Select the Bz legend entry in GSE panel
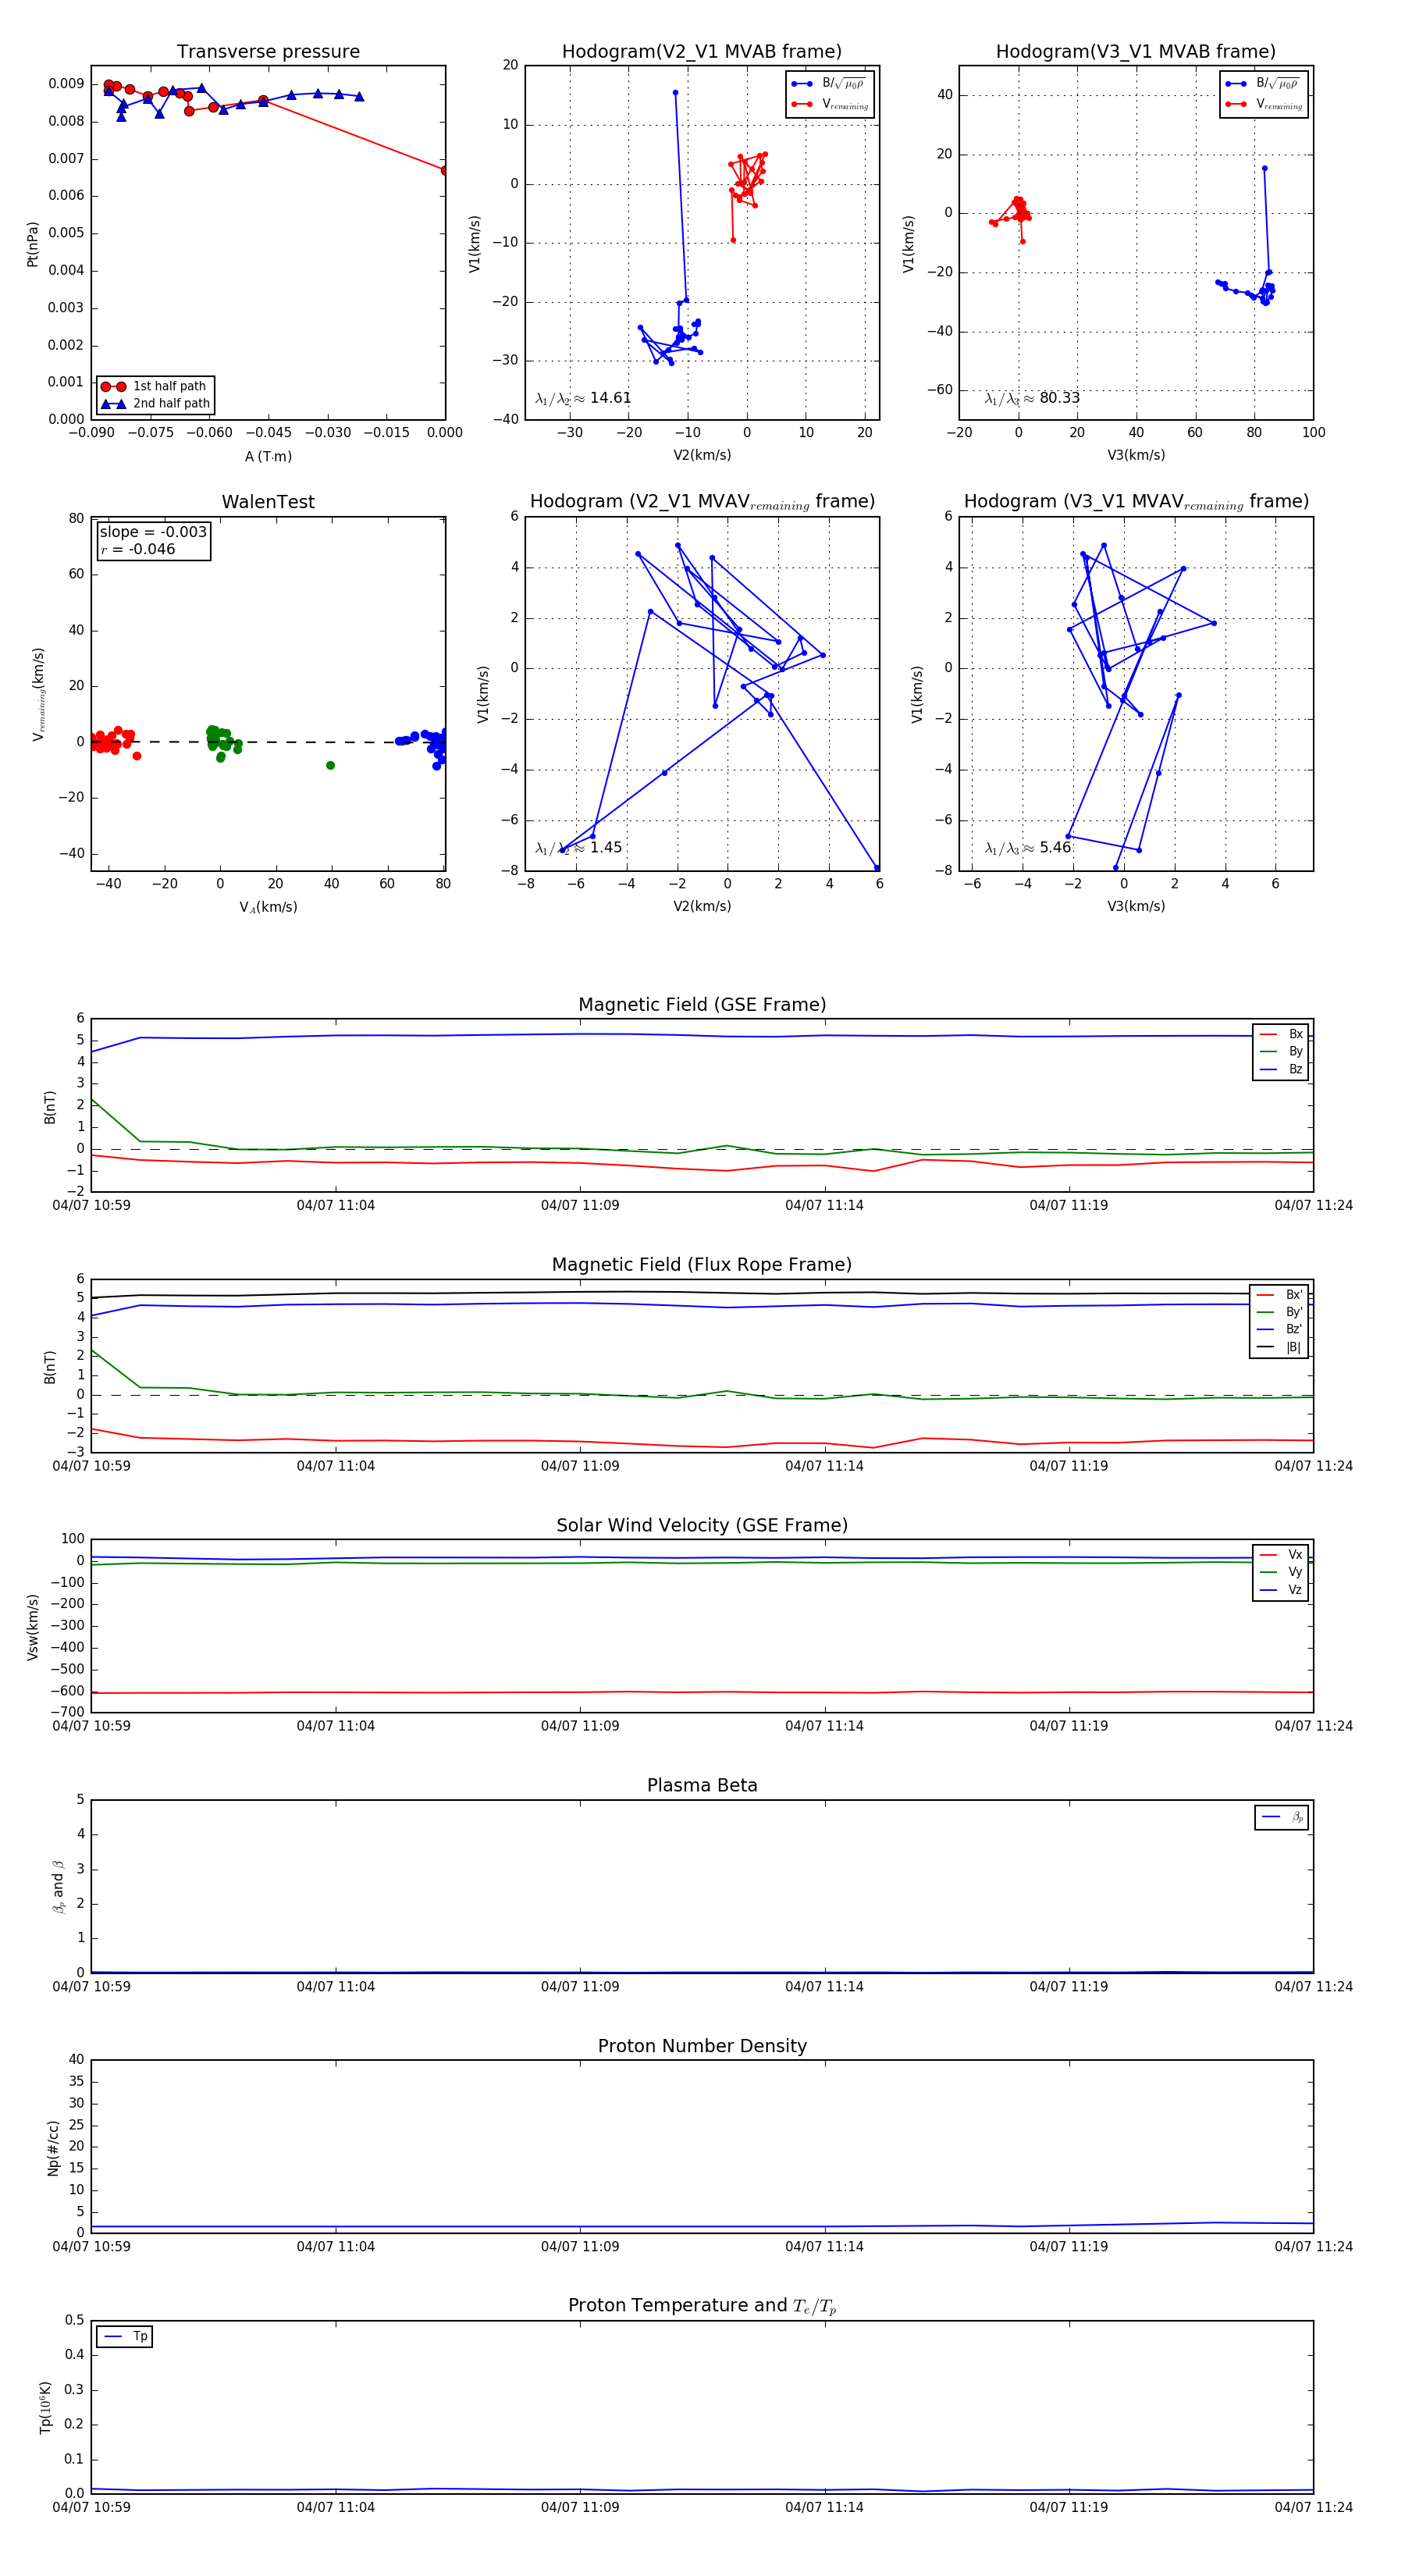Screen dimensions: 1405x2576 tap(1281, 1069)
